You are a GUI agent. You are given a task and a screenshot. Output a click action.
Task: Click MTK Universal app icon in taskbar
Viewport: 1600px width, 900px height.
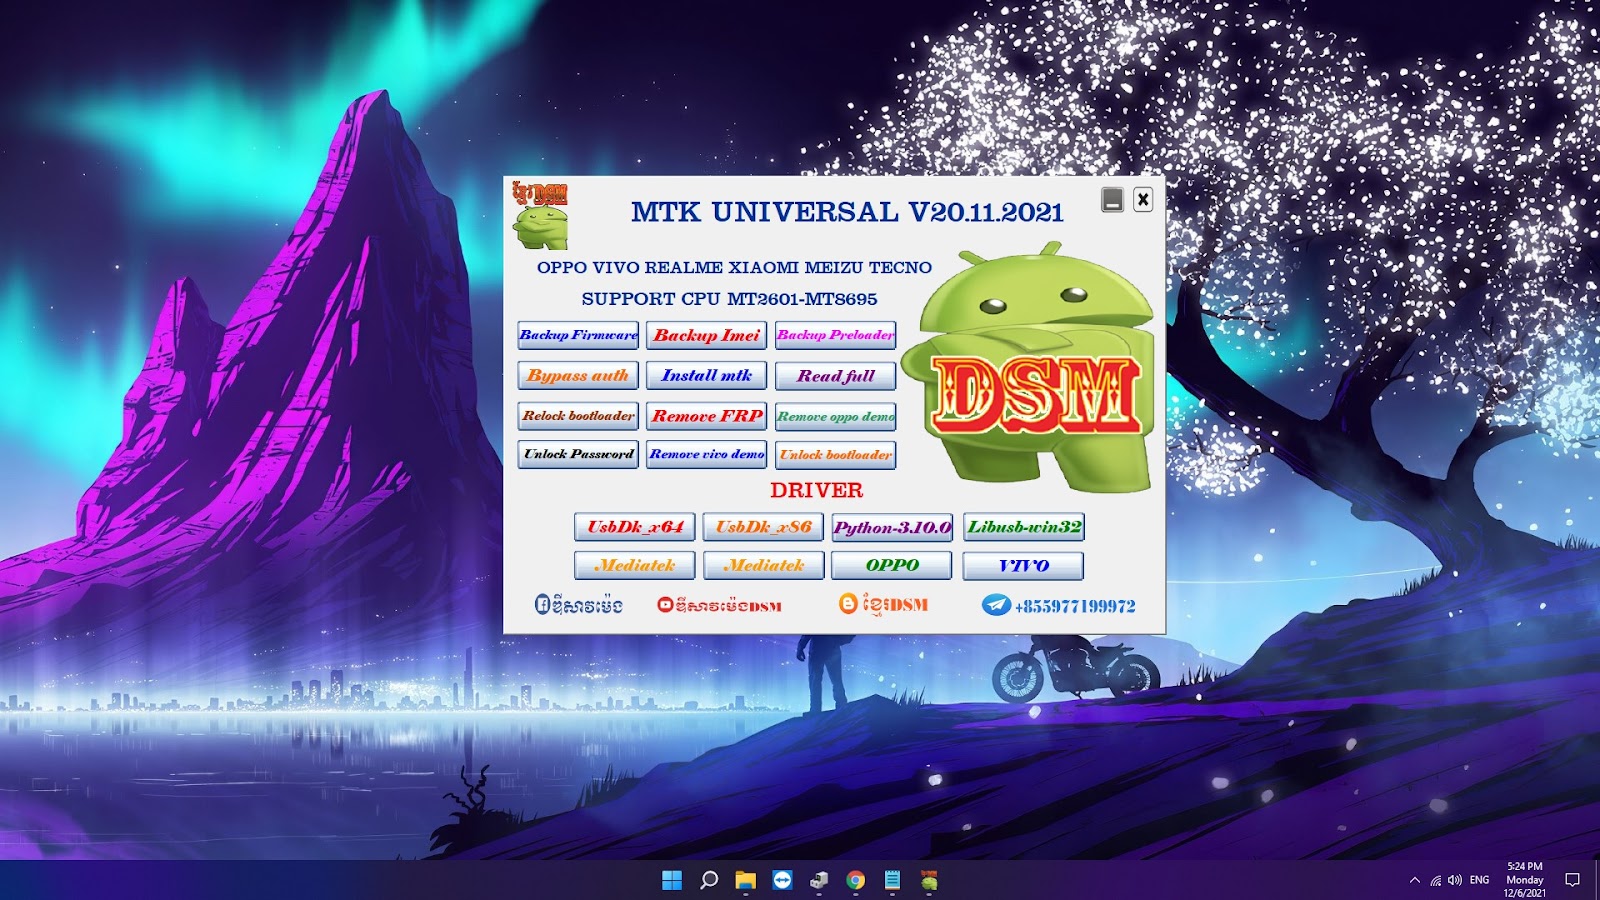929,880
